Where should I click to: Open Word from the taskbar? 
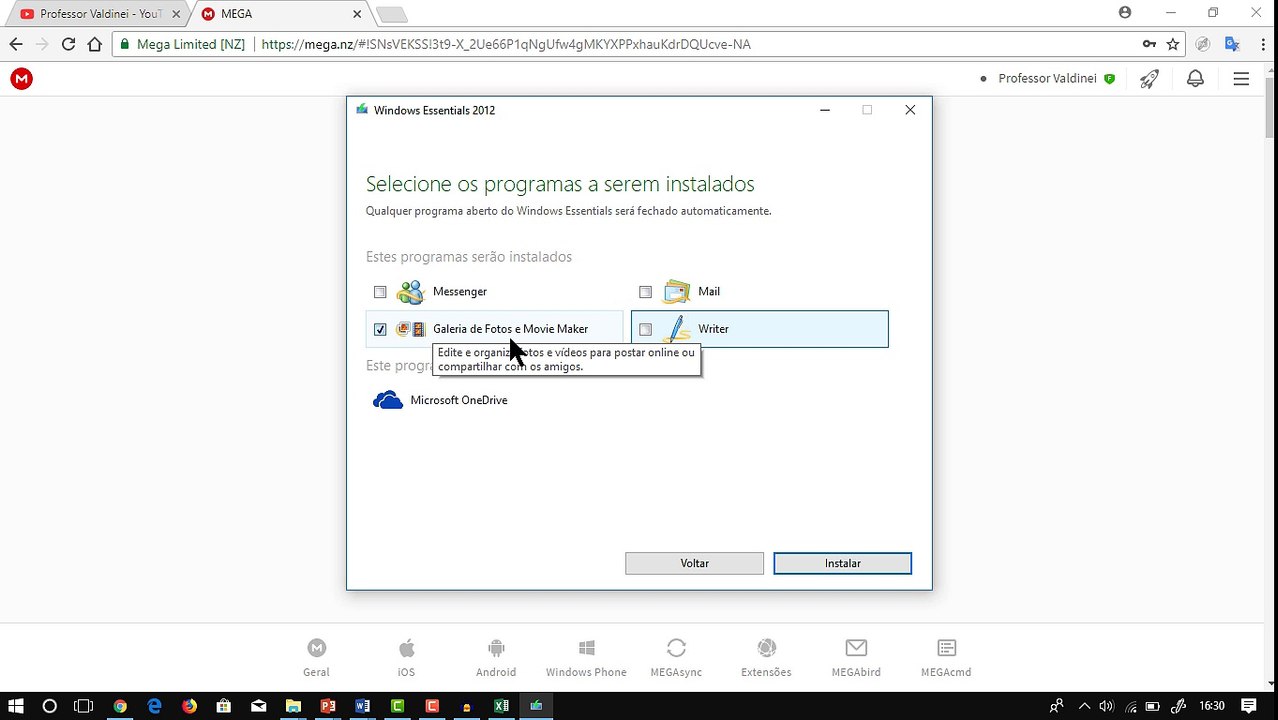(362, 706)
